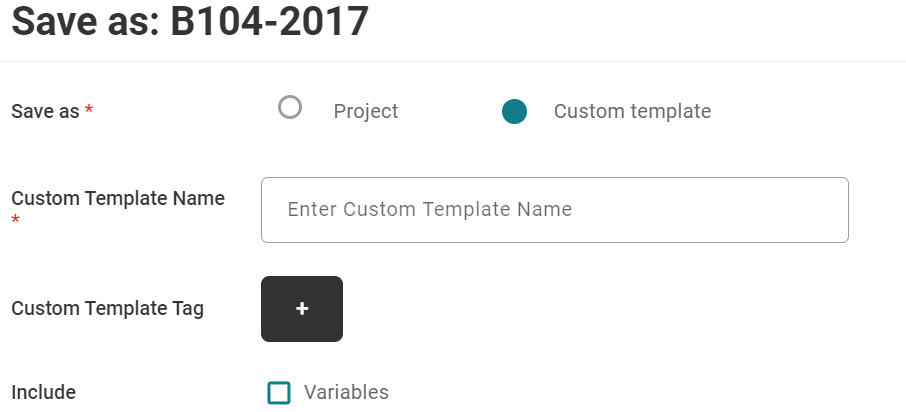
Task: Click the 'B104-2017' name in the heading
Action: coord(269,21)
